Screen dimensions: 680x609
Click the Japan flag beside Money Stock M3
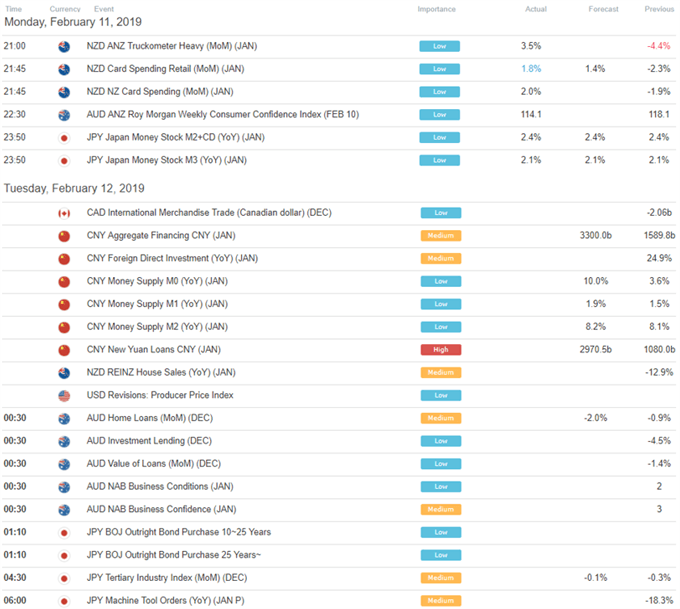coord(64,160)
